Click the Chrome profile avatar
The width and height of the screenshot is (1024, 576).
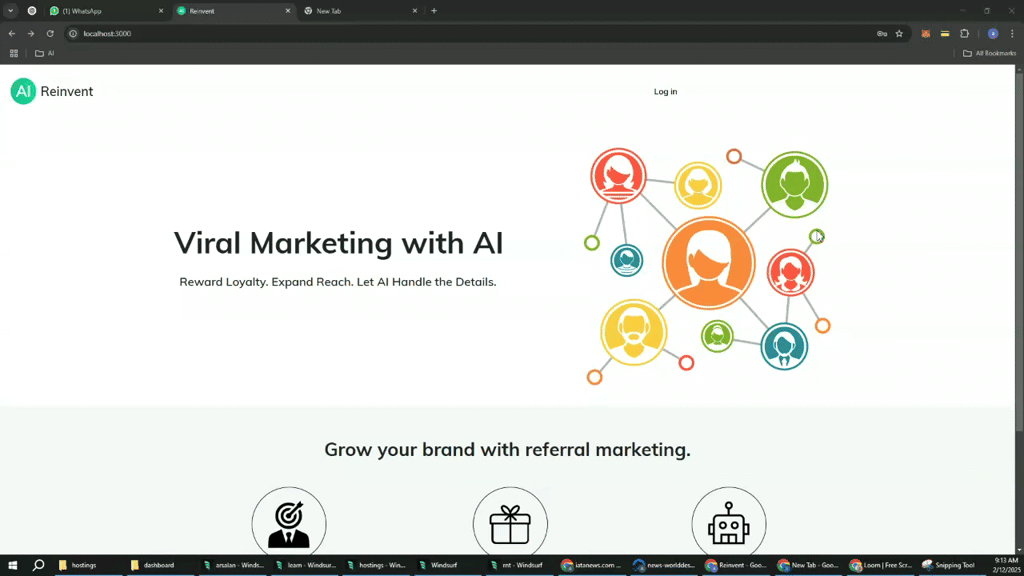click(991, 33)
